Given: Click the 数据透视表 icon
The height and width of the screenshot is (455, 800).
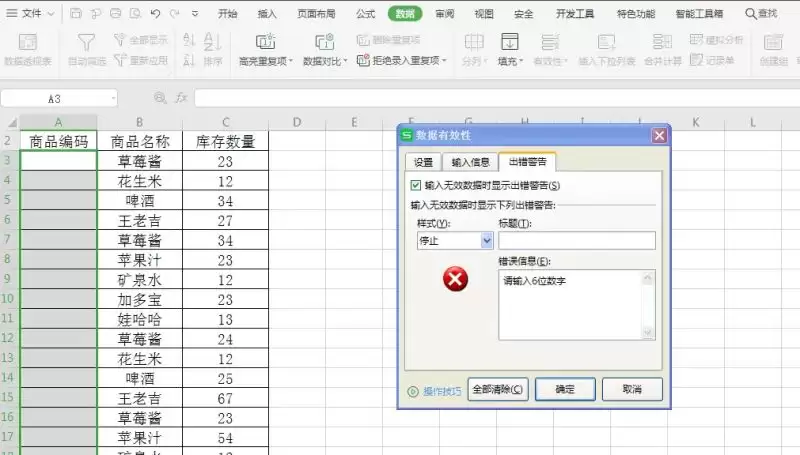Looking at the screenshot, I should tap(28, 42).
